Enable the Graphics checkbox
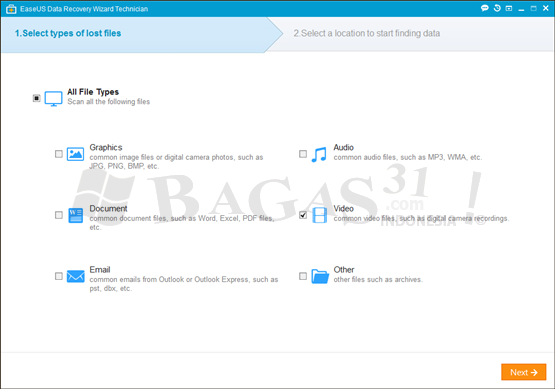 [59, 154]
